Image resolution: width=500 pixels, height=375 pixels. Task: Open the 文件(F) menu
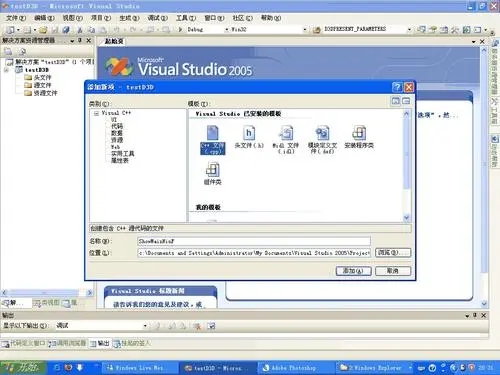pyautogui.click(x=16, y=18)
